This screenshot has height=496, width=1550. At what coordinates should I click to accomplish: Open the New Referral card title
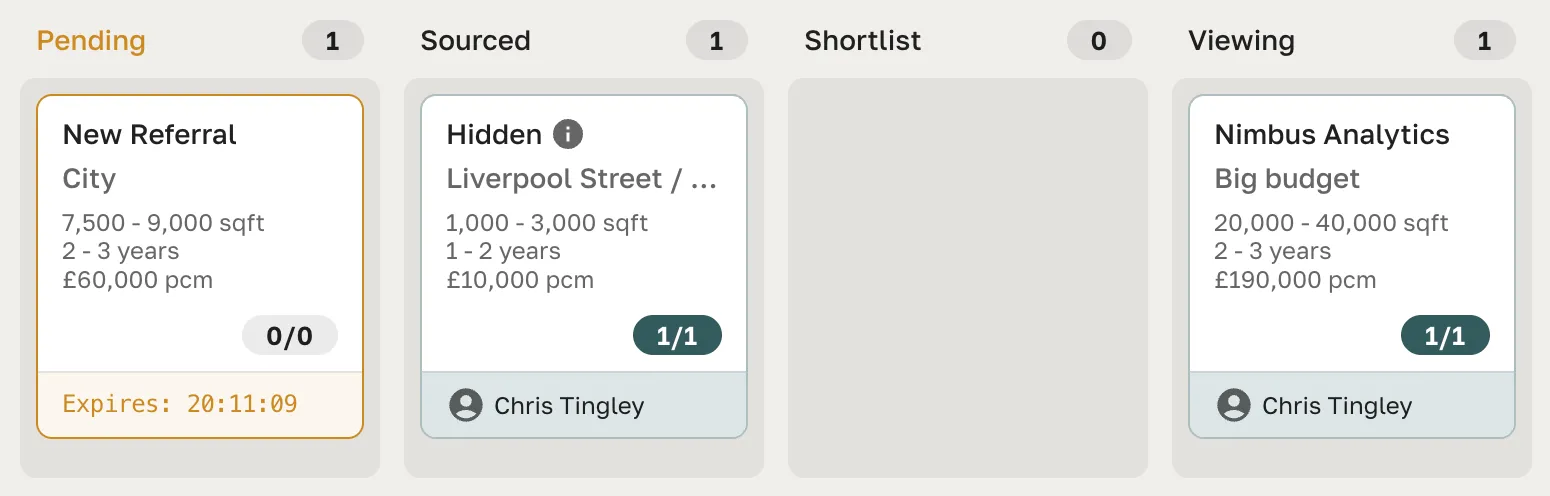[150, 134]
